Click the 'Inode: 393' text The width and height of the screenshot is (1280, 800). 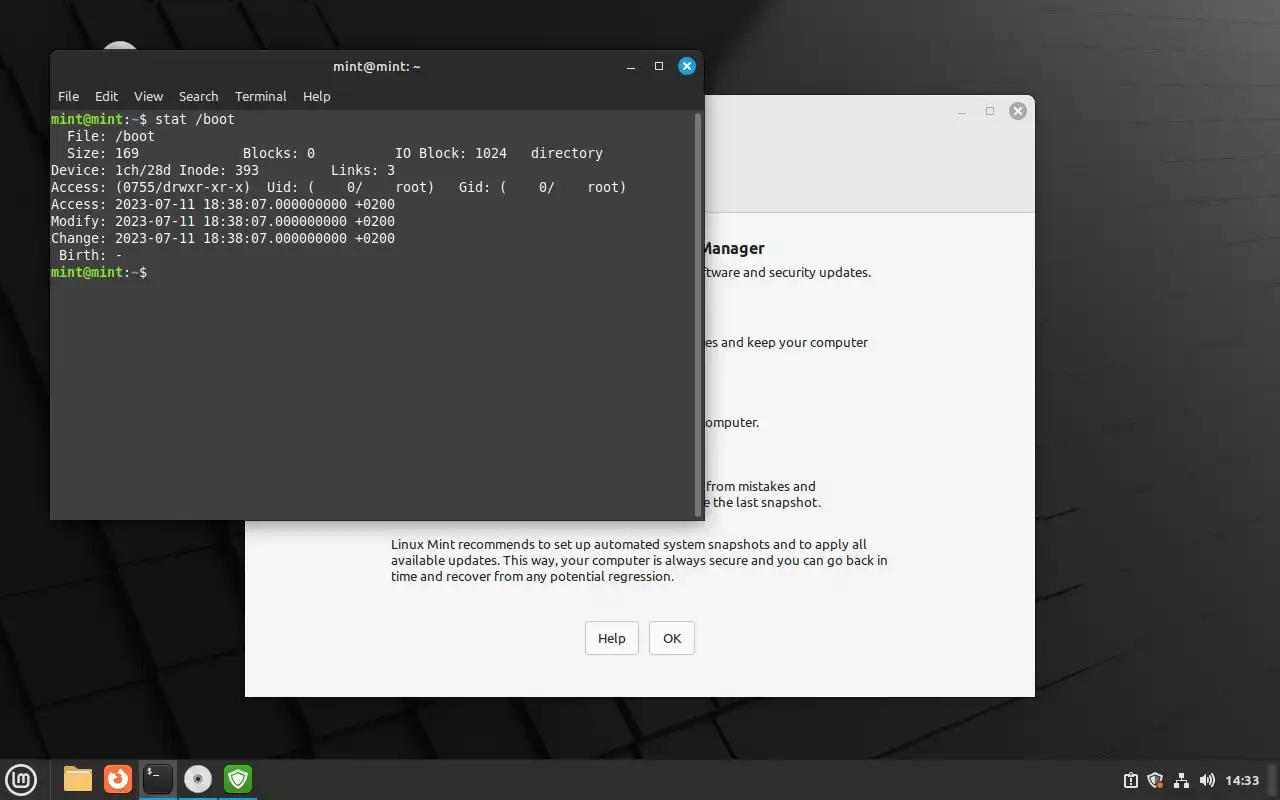219,170
